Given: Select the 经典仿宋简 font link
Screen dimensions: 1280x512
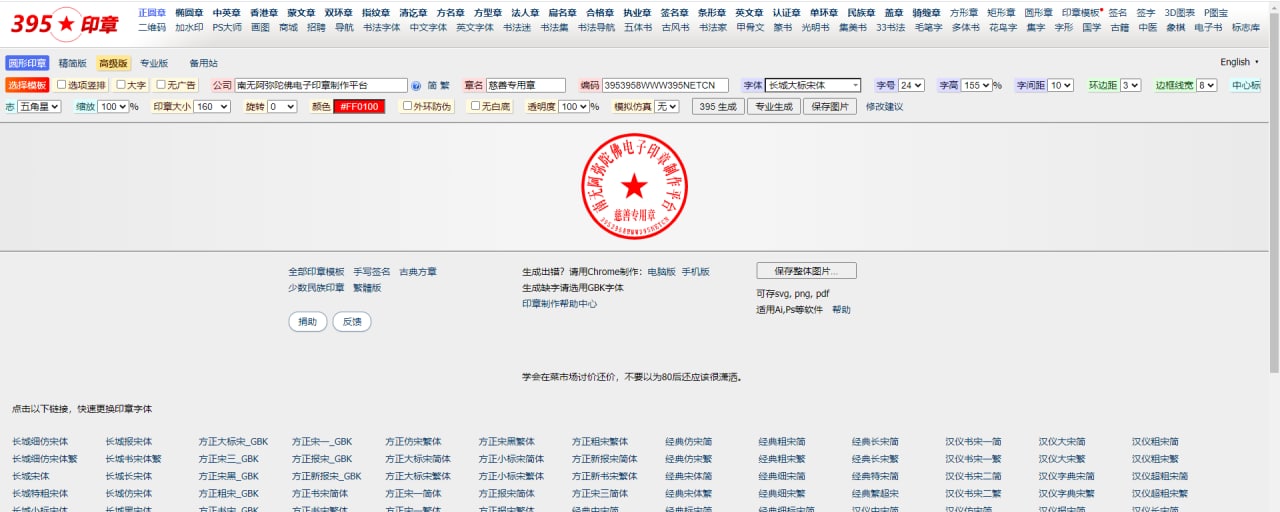Looking at the screenshot, I should point(689,442).
